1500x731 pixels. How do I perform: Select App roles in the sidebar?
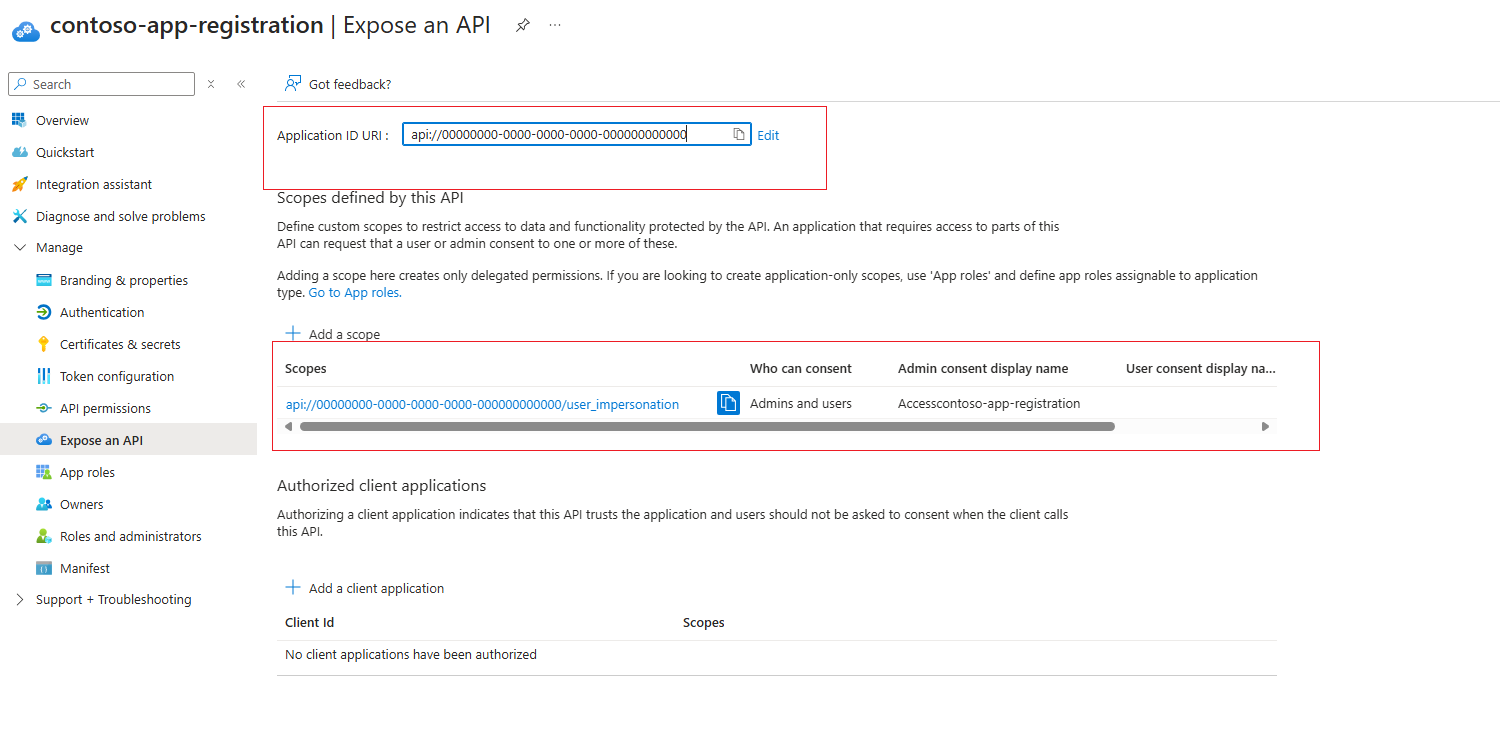87,472
